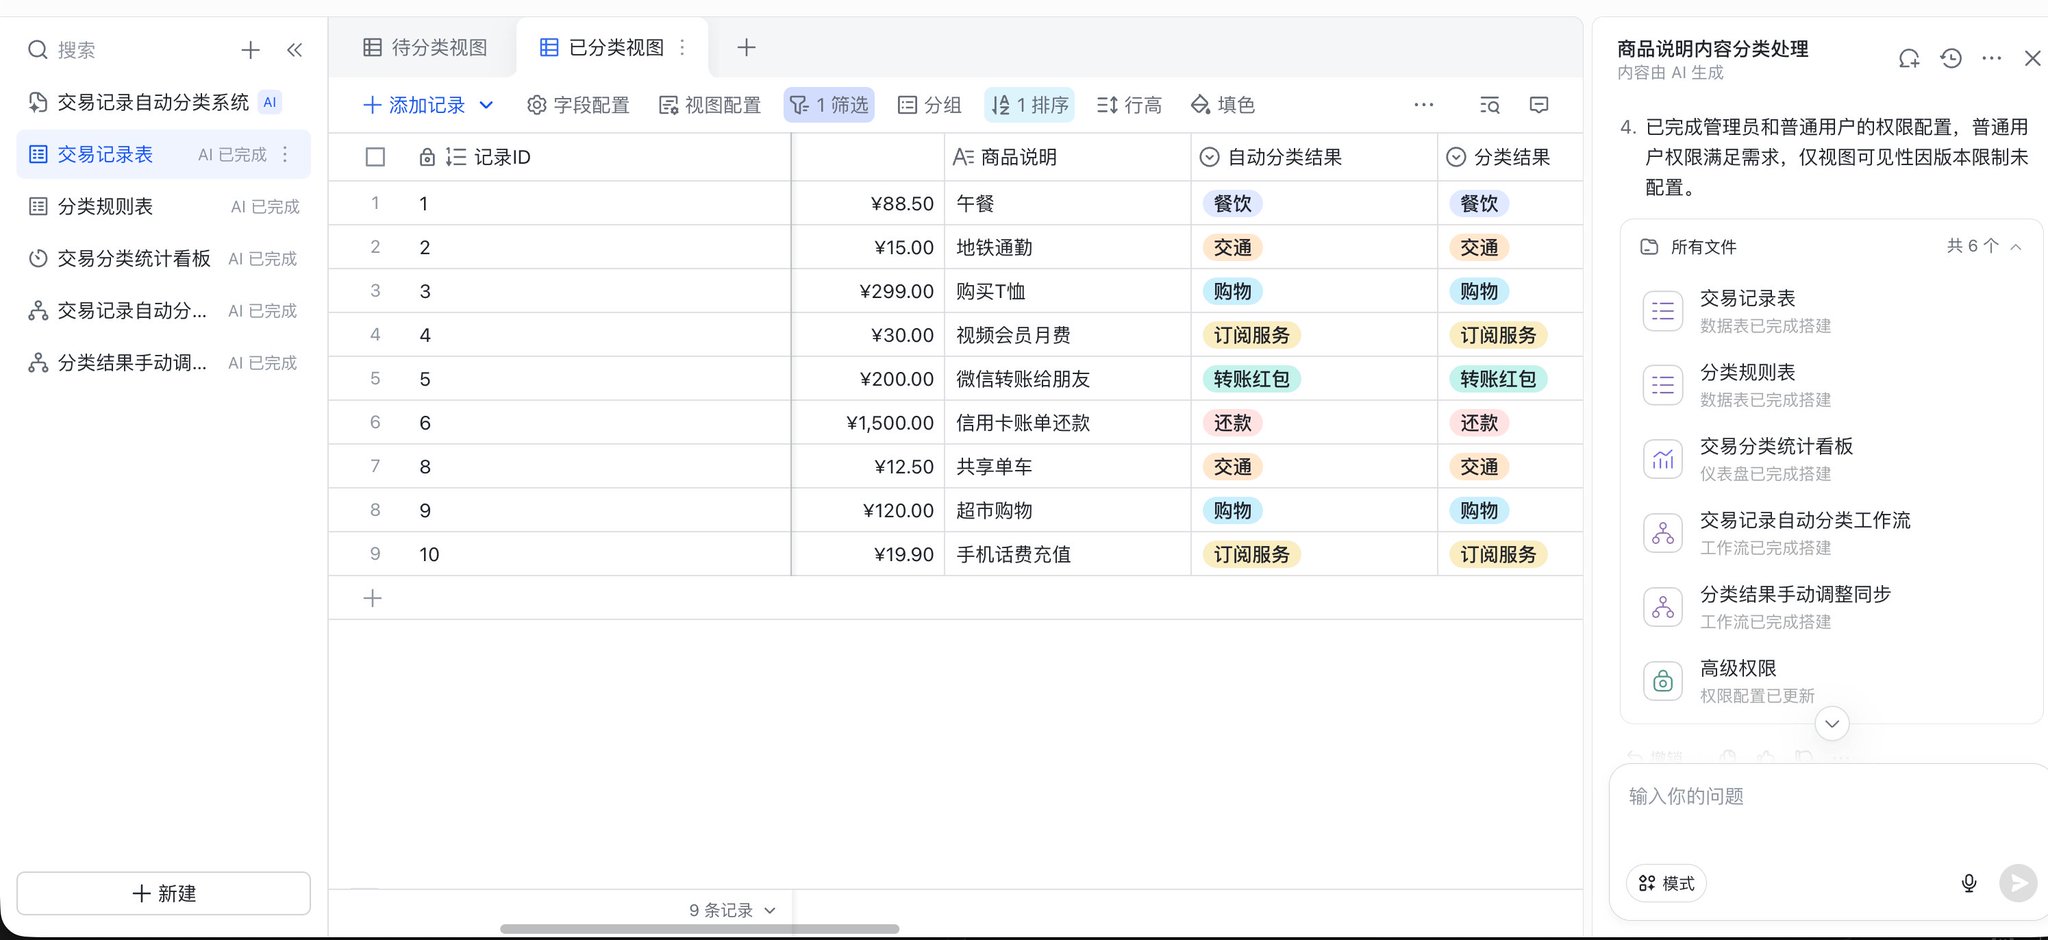Open 分类规则表 in sidebar
Viewport: 2048px width, 940px height.
pos(163,206)
